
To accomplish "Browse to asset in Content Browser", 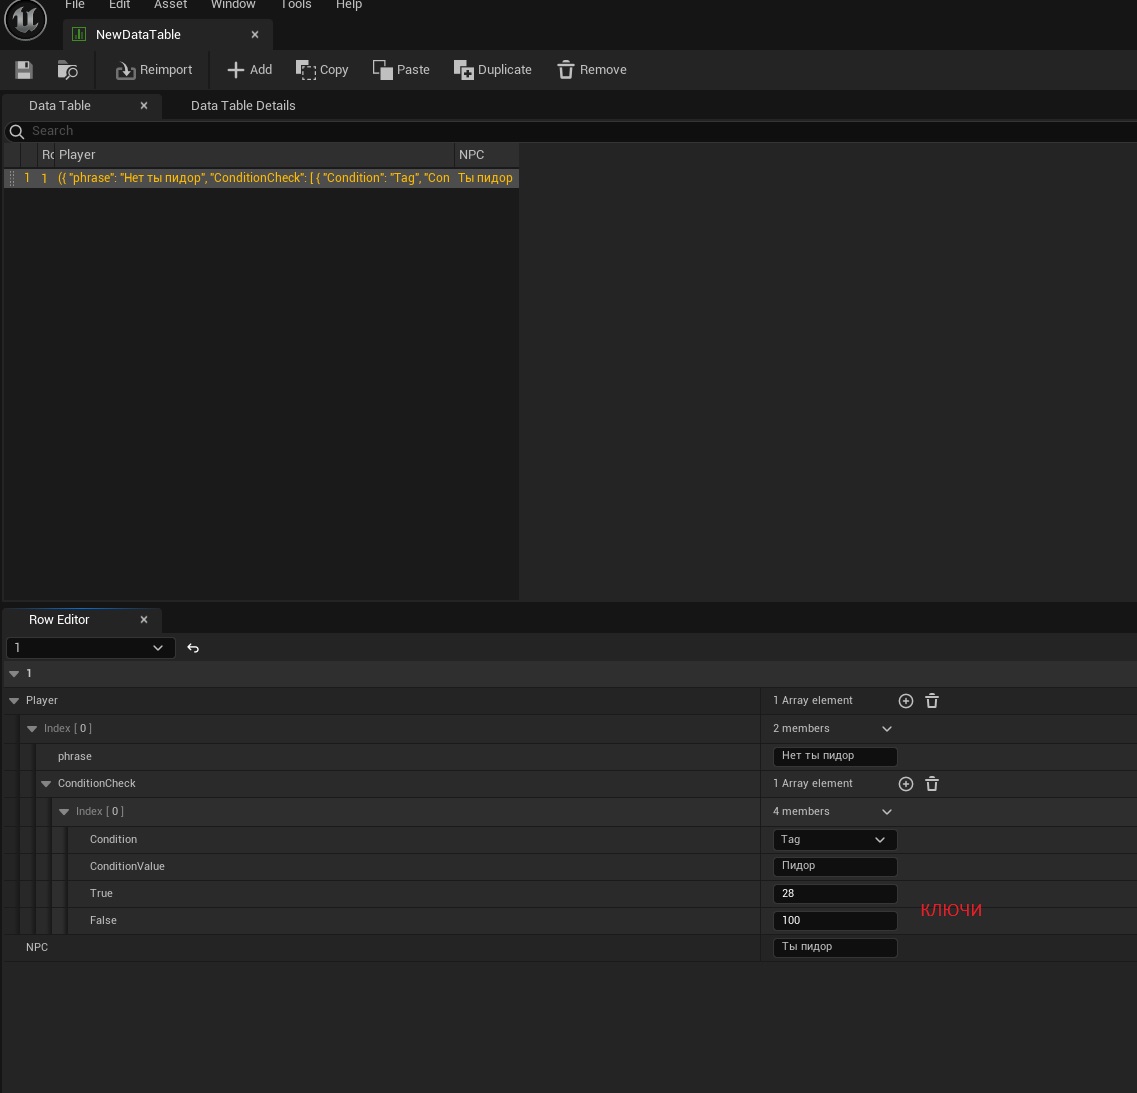I will [x=67, y=70].
